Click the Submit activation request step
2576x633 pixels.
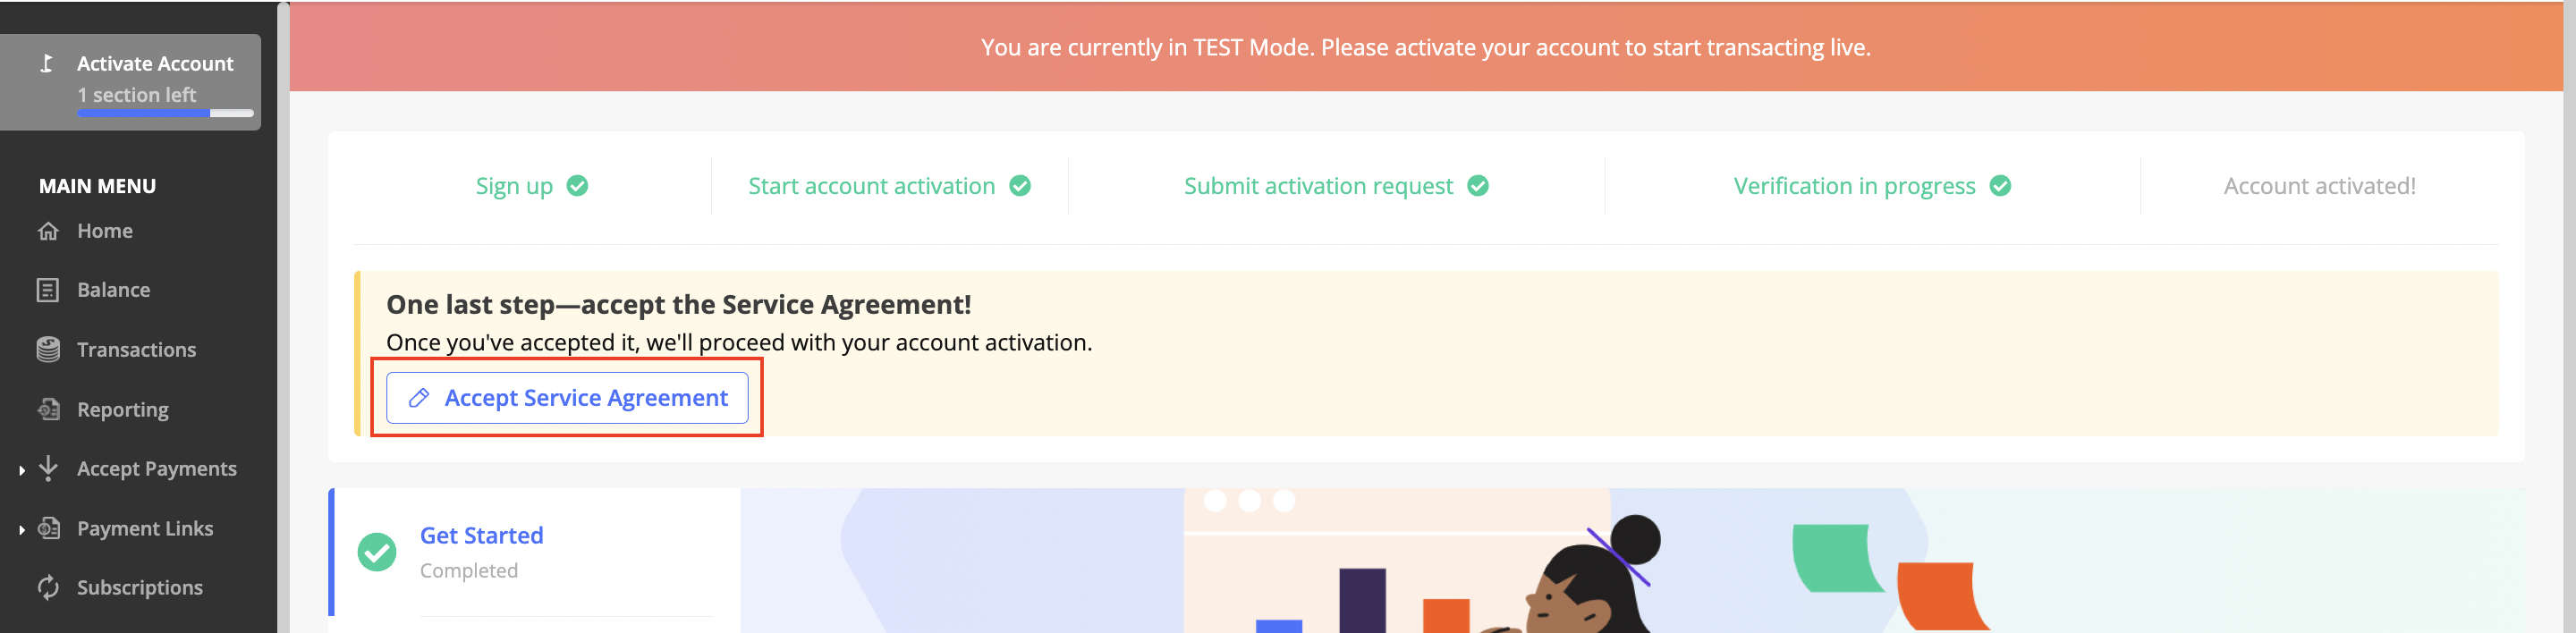click(x=1318, y=186)
